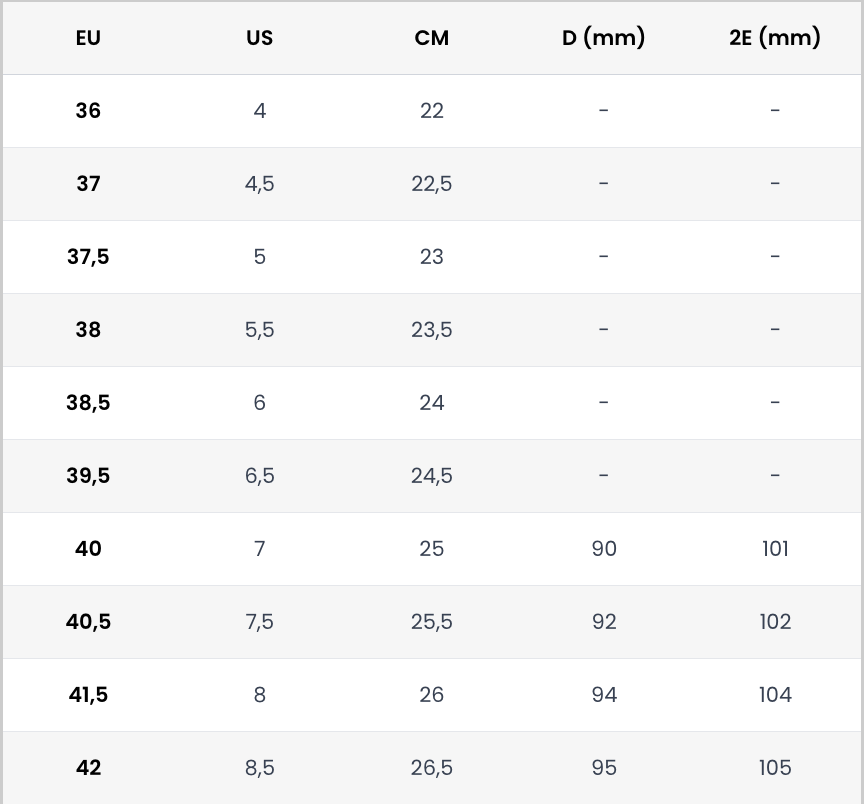Click the US size 4,5 cell
Screen dimensions: 866x804
click(259, 184)
